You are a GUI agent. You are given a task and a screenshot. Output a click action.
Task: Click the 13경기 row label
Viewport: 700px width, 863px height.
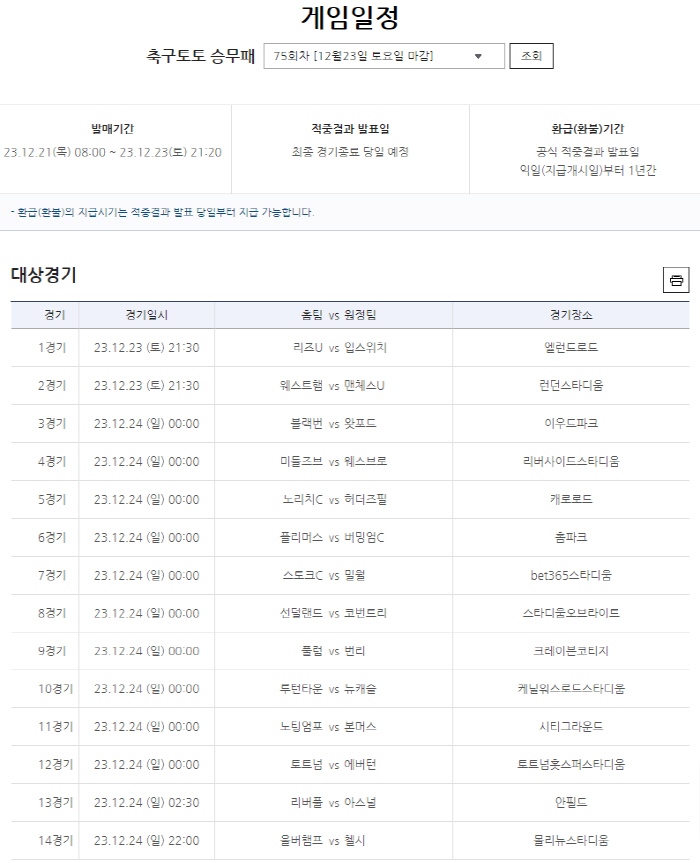55,803
